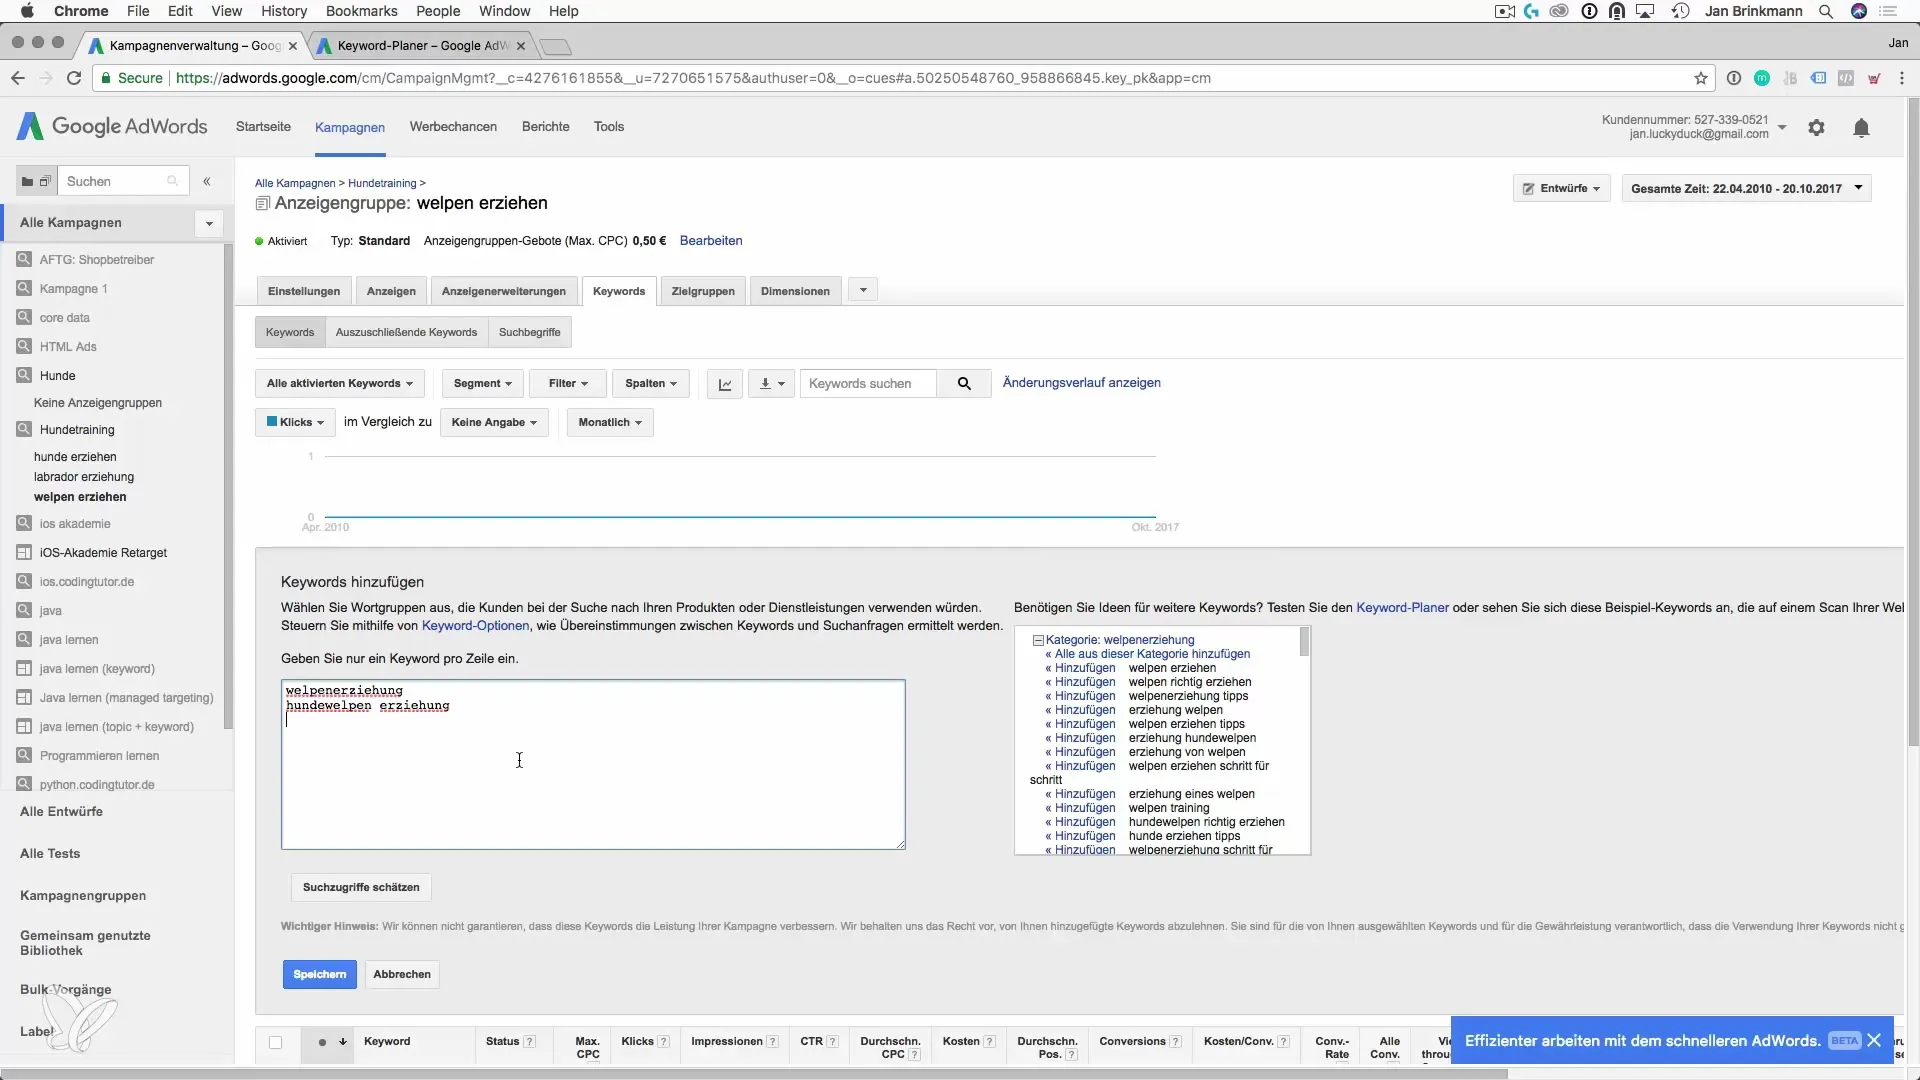1920x1080 pixels.
Task: Open the notifications bell
Action: [1861, 128]
